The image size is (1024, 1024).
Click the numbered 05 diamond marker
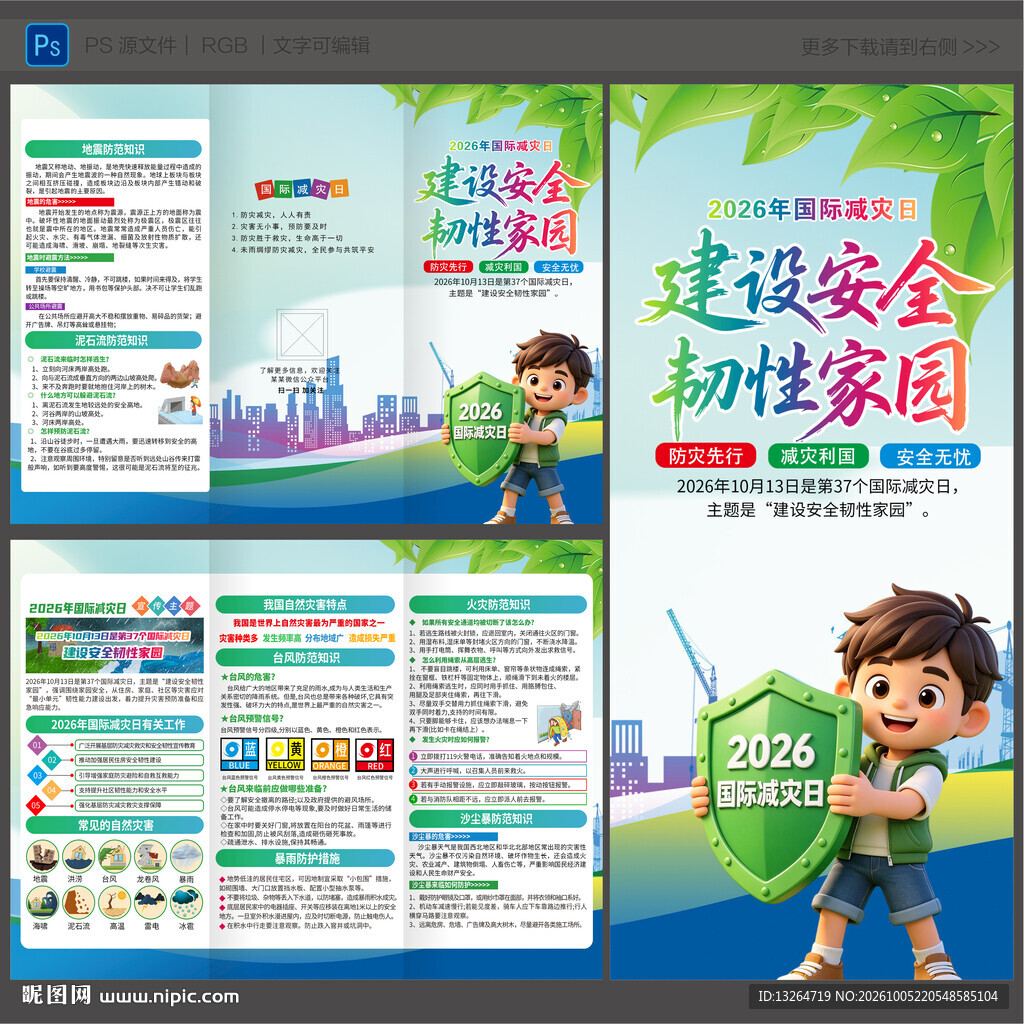coord(37,805)
